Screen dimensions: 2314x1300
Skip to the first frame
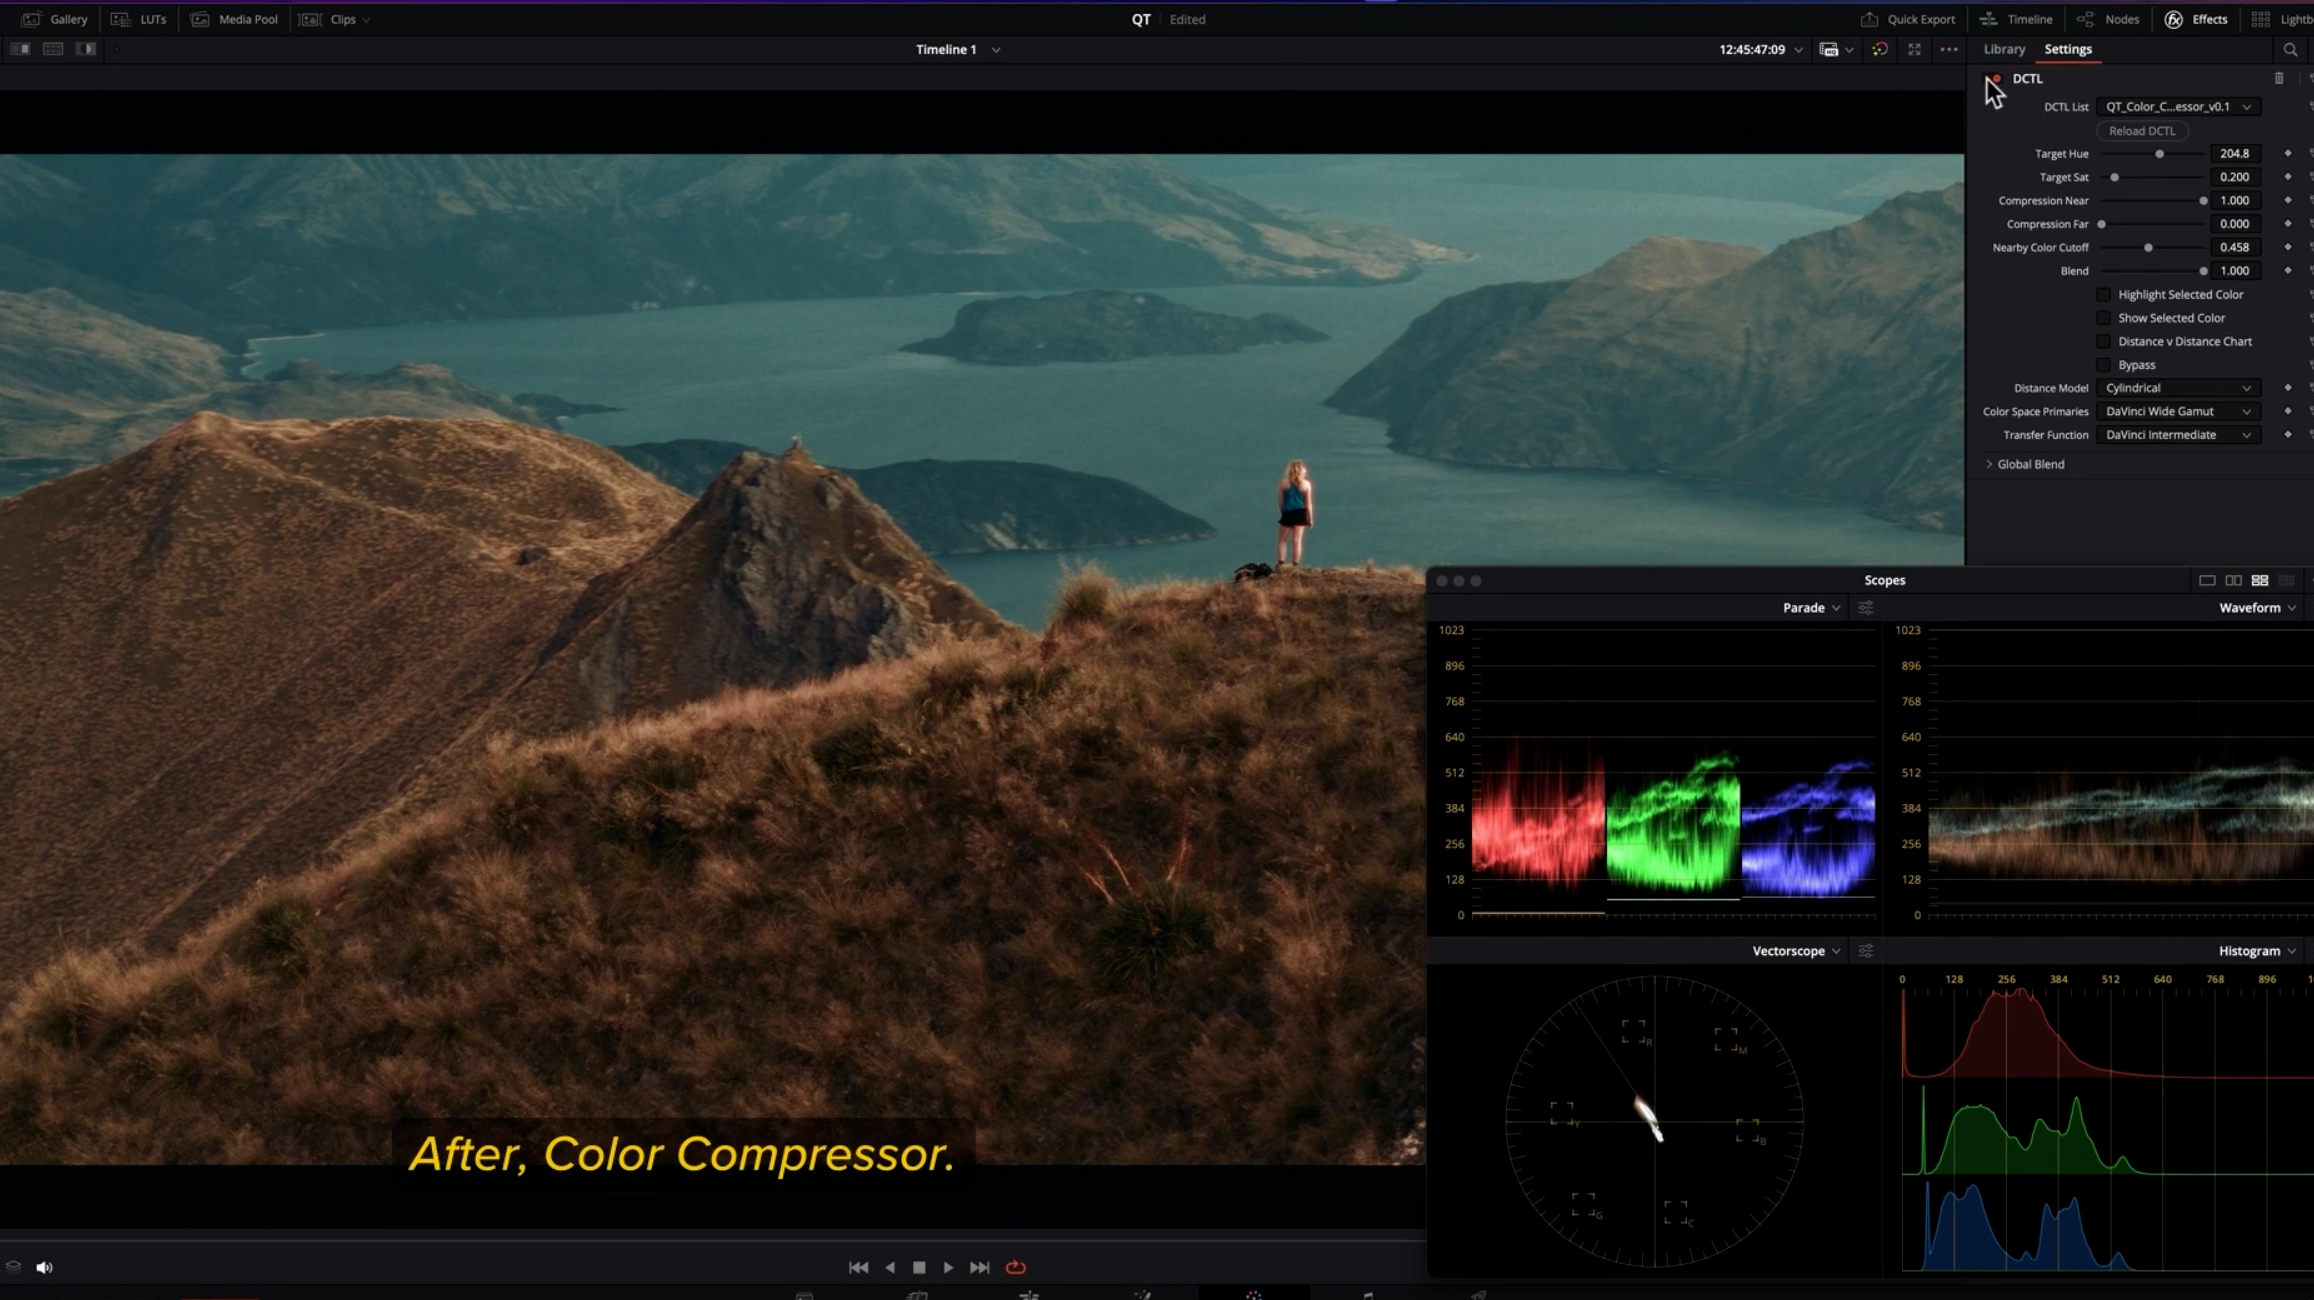click(x=858, y=1267)
